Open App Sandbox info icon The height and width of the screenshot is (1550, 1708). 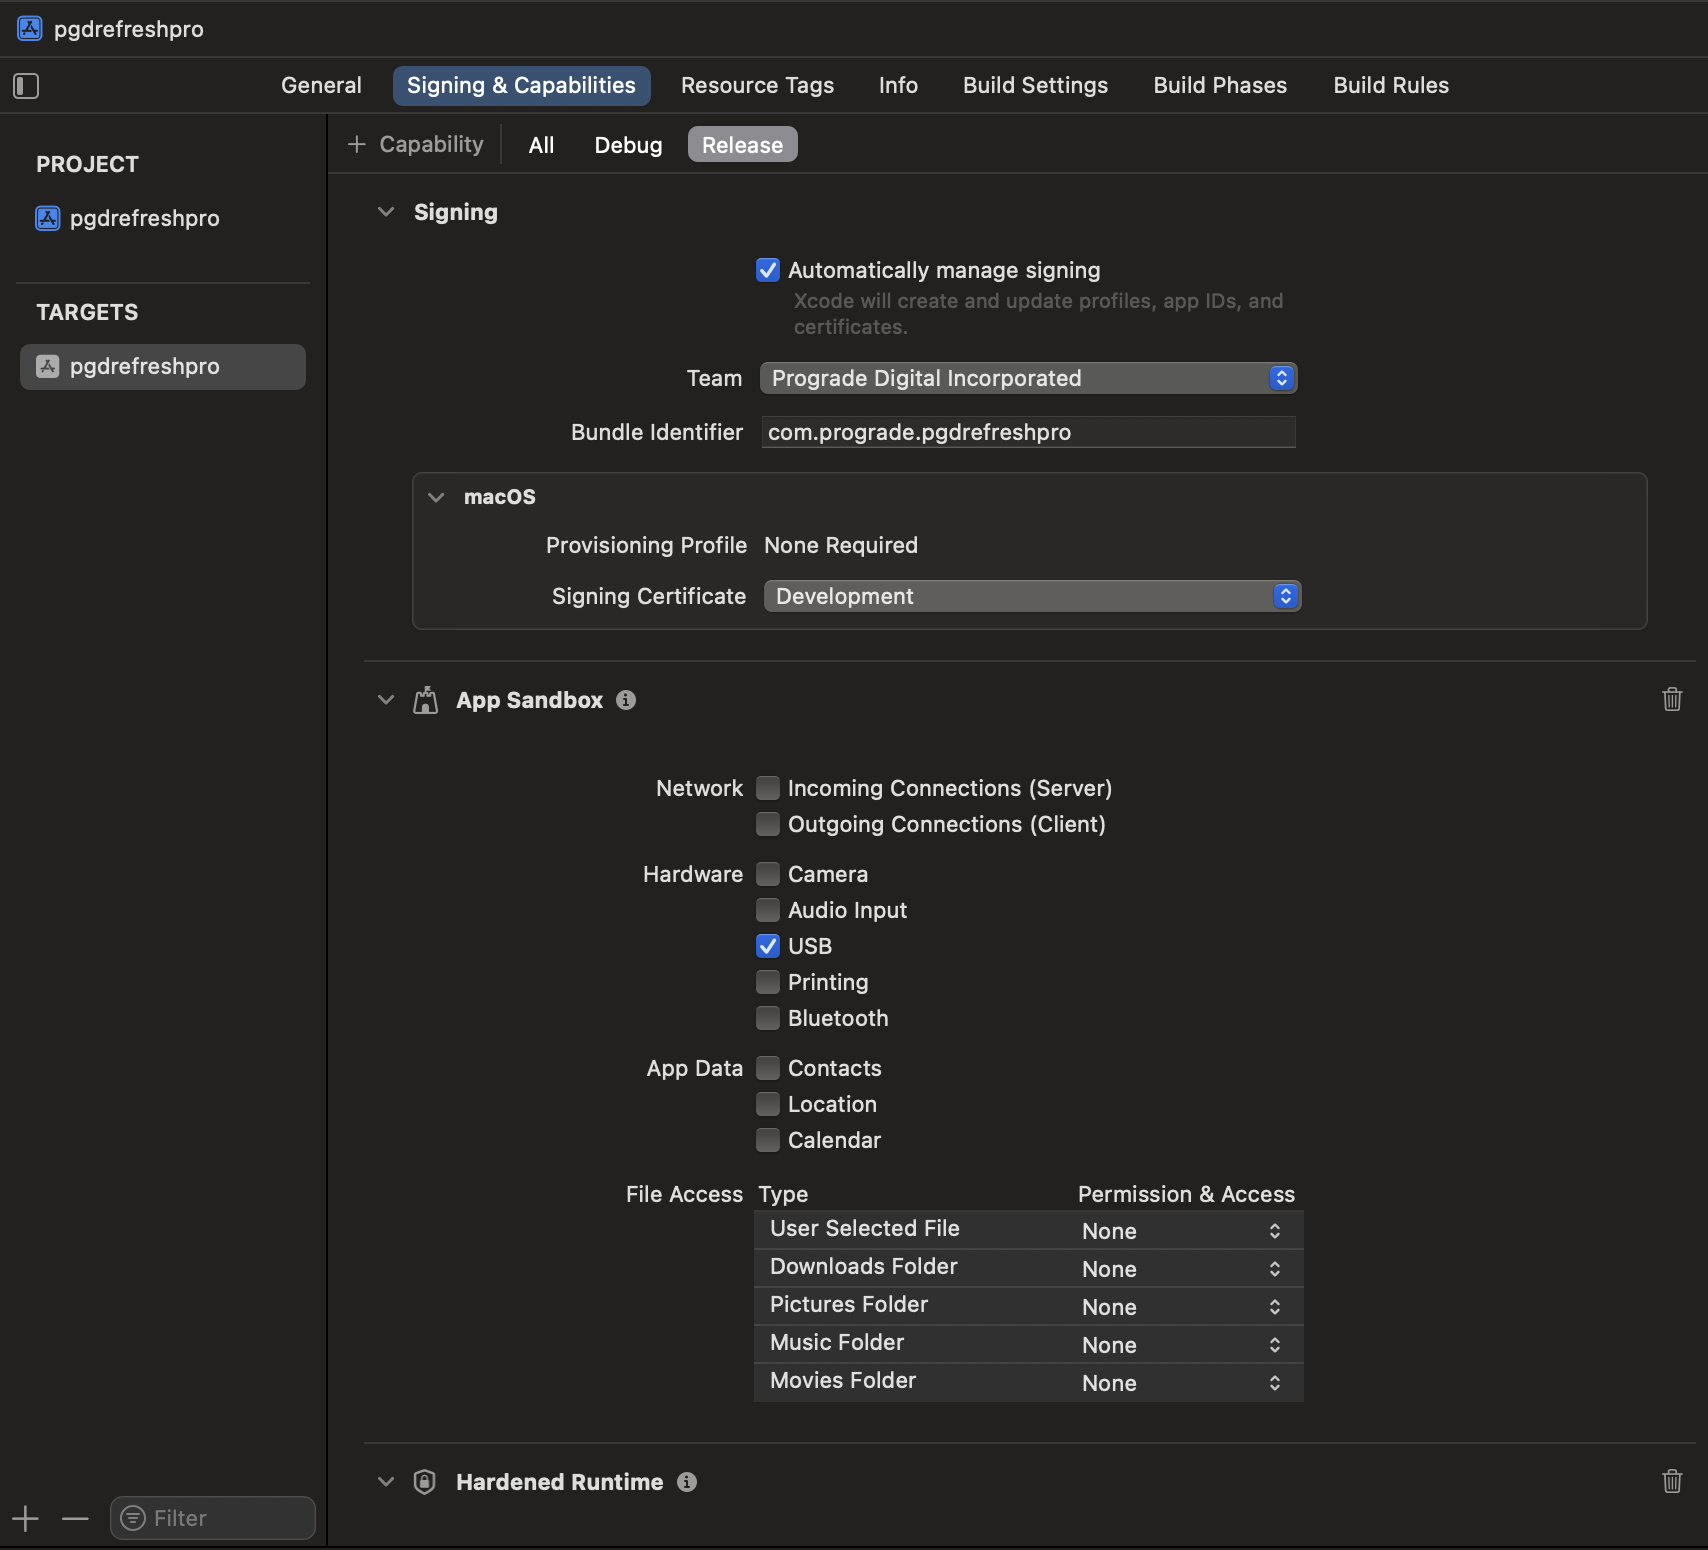tap(626, 700)
